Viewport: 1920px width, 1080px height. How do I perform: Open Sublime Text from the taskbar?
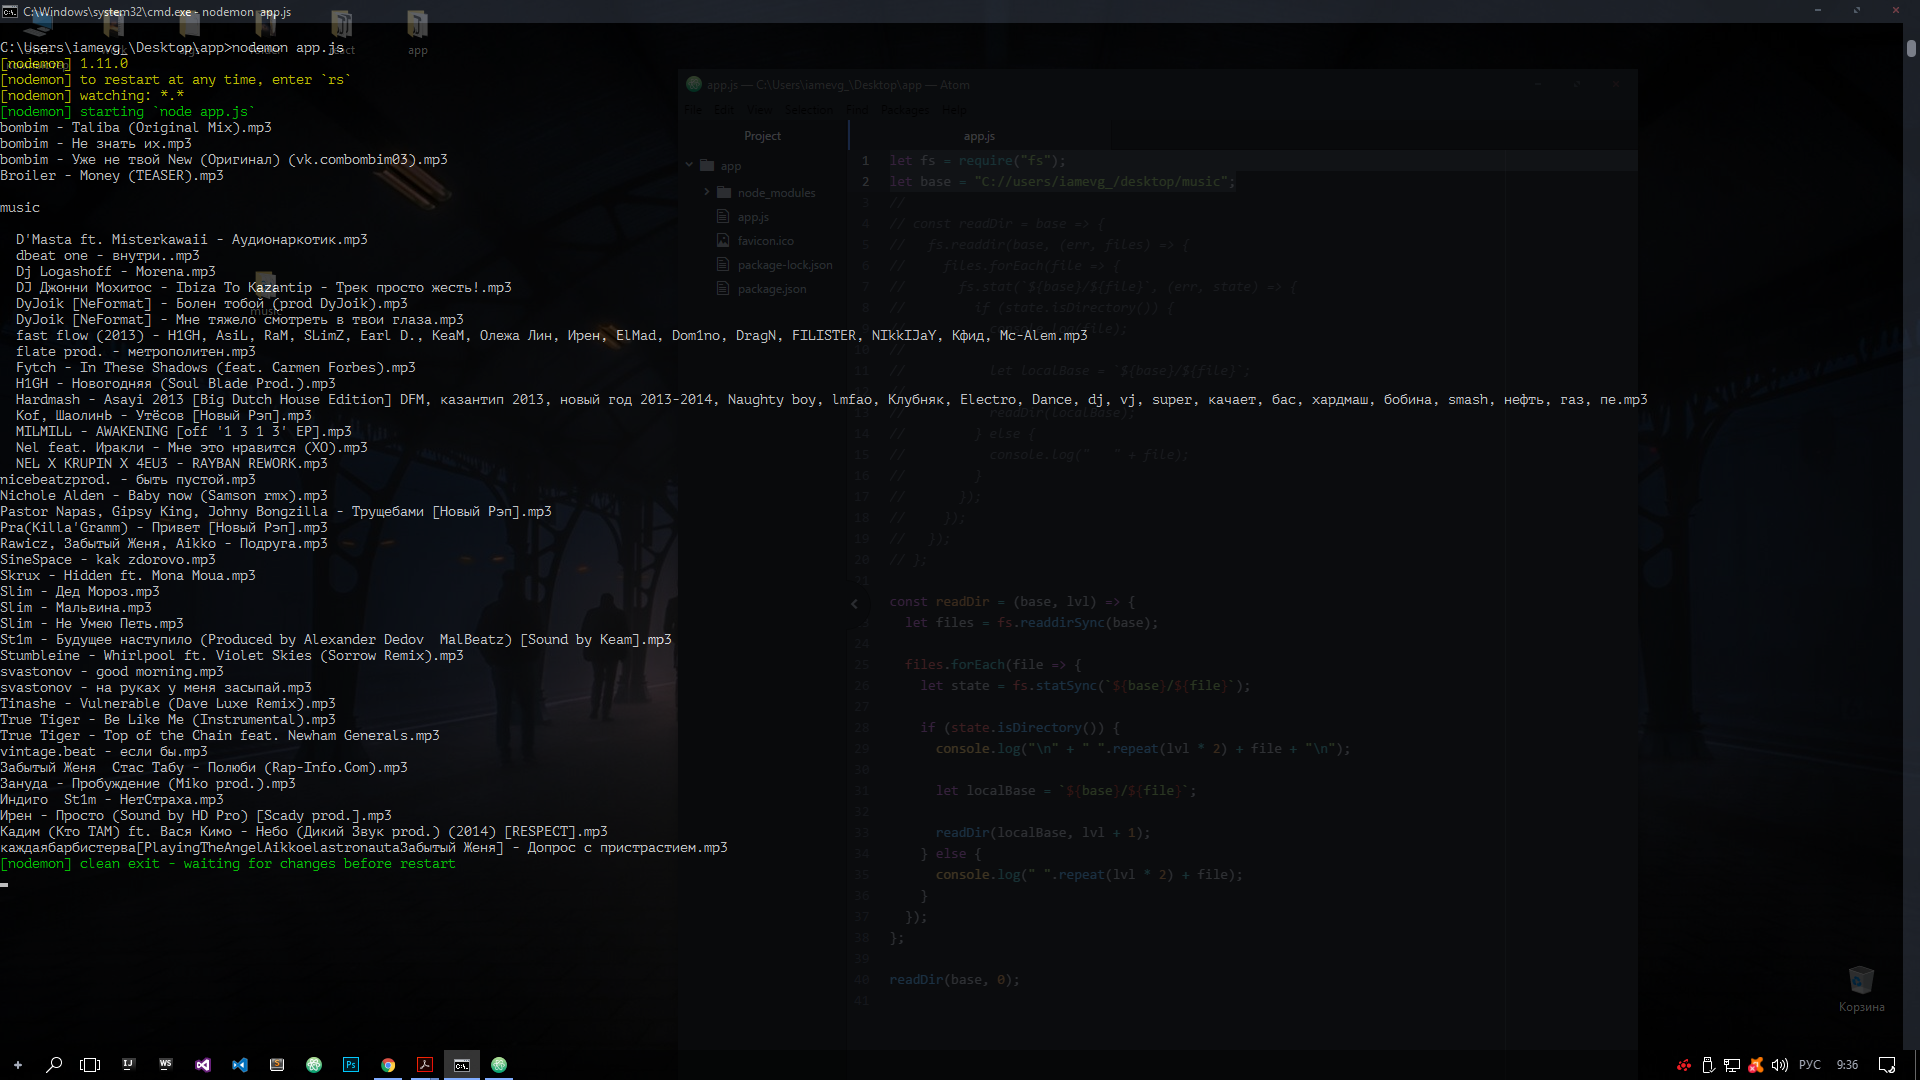click(x=277, y=1065)
